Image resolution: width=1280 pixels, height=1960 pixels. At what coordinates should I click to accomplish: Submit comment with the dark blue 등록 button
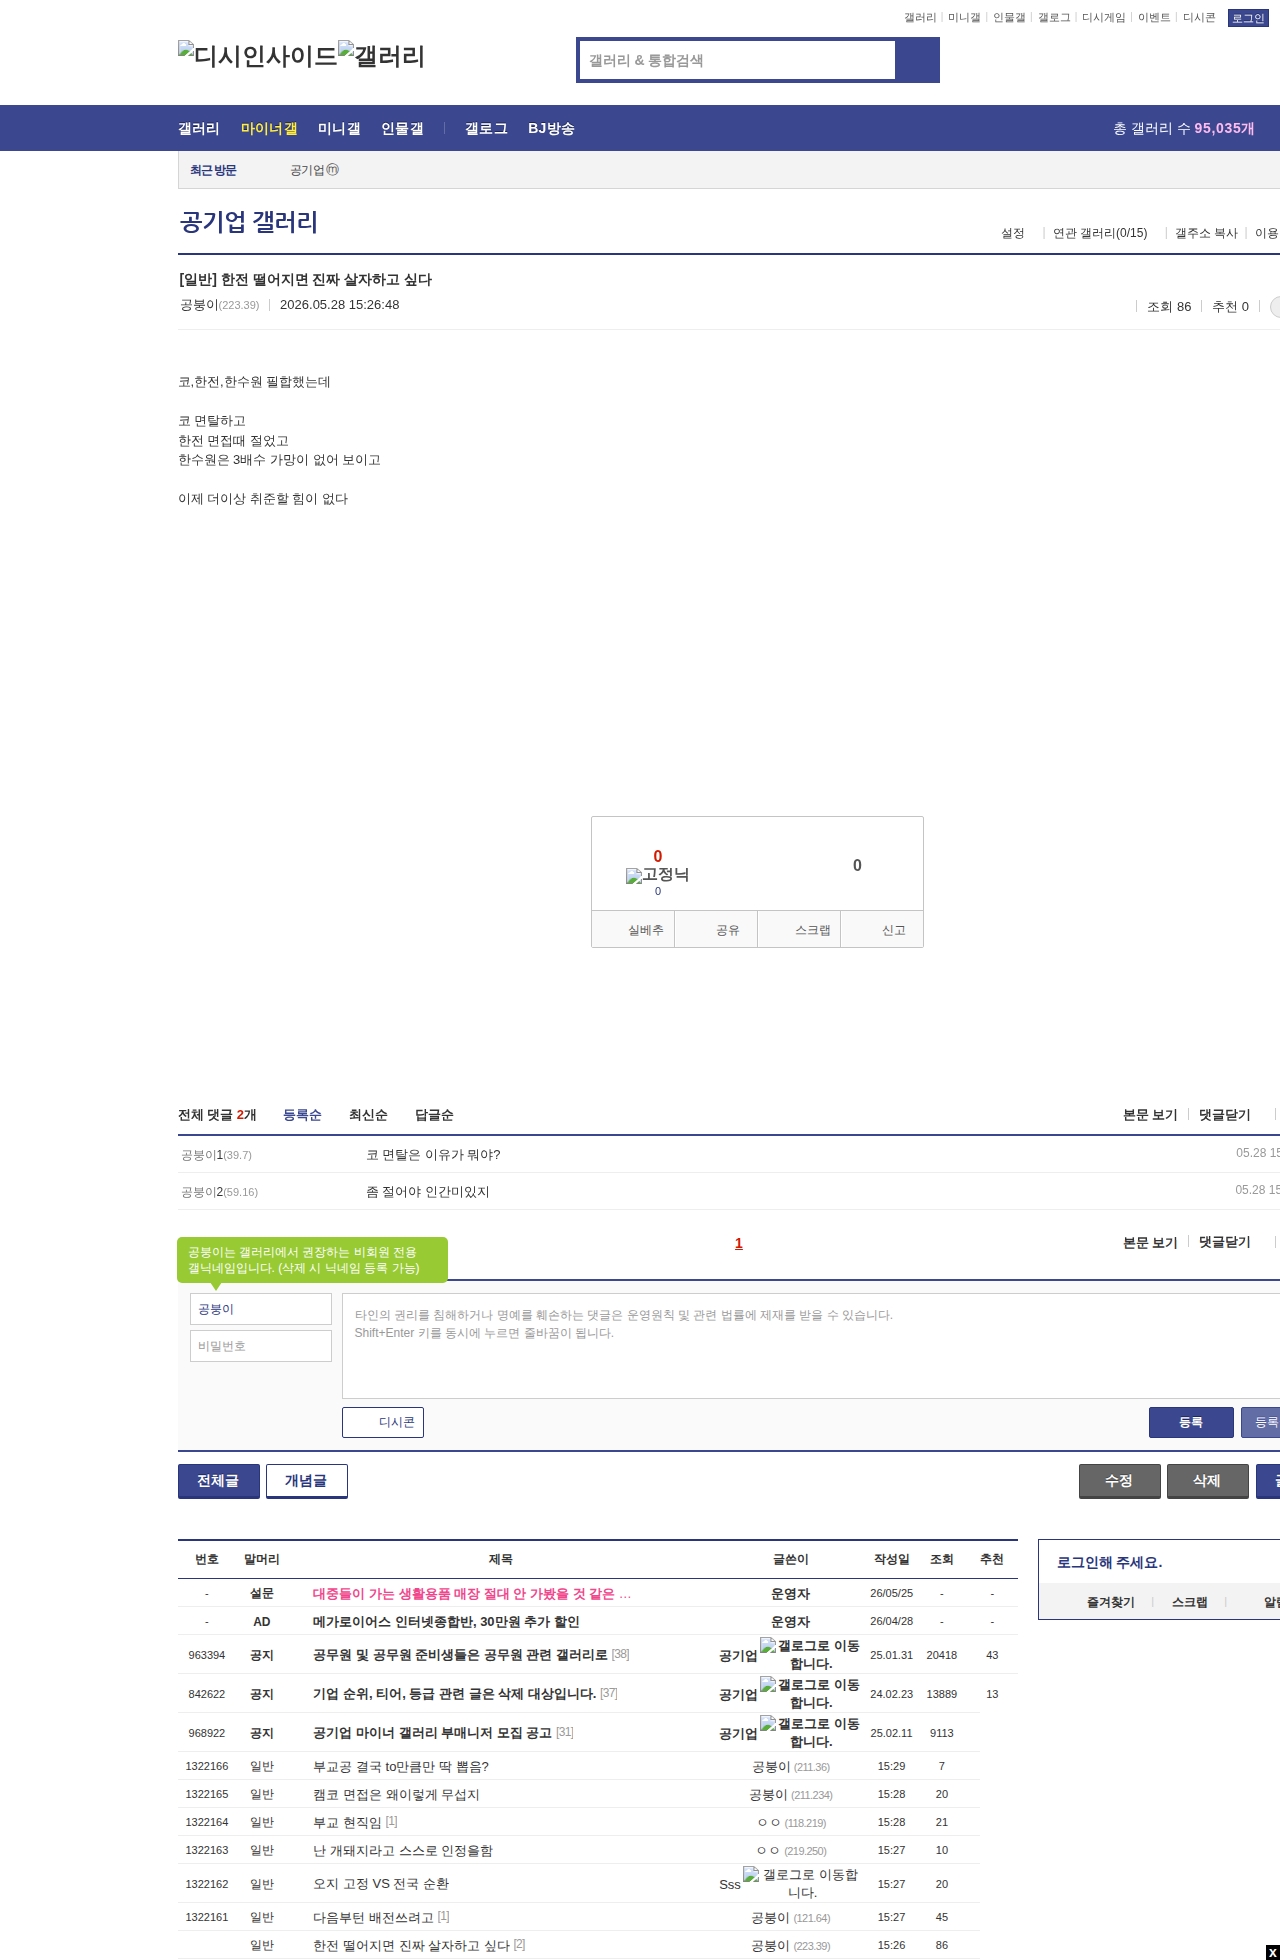(x=1191, y=1422)
